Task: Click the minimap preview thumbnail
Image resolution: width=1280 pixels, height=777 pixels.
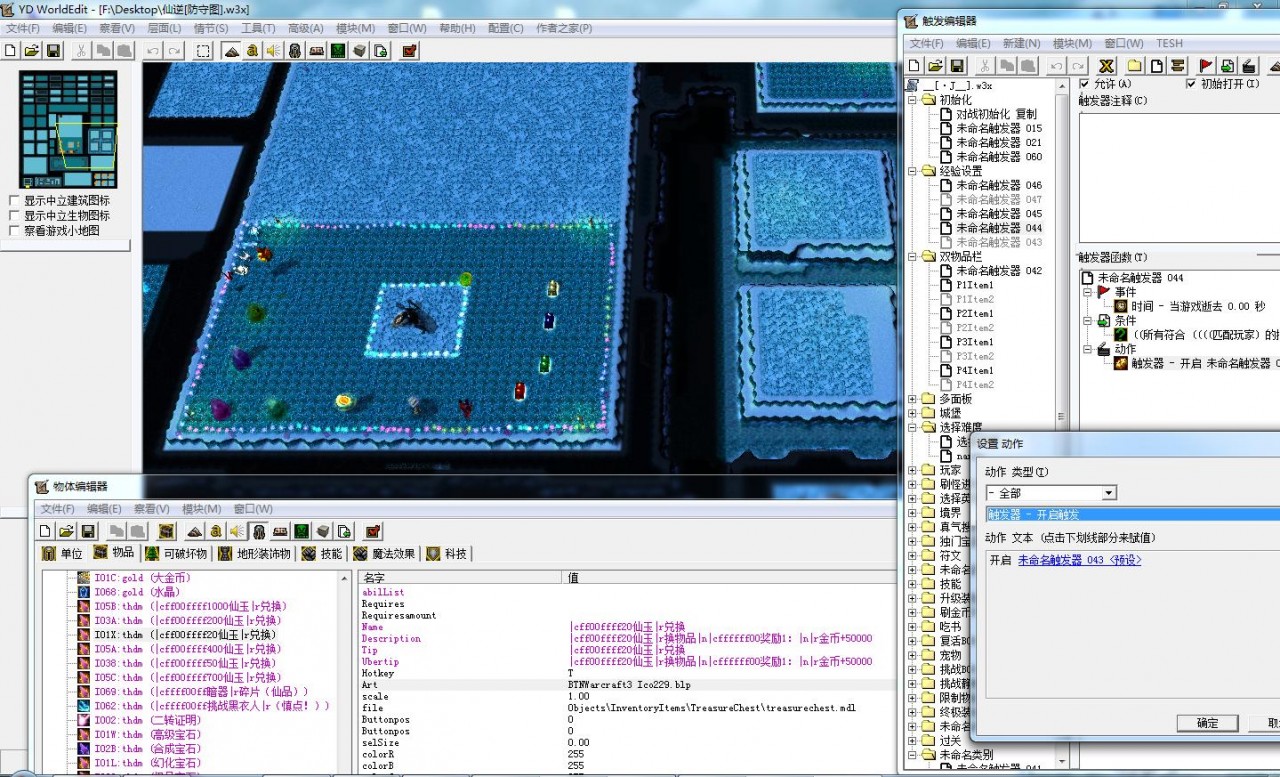Action: coord(68,128)
